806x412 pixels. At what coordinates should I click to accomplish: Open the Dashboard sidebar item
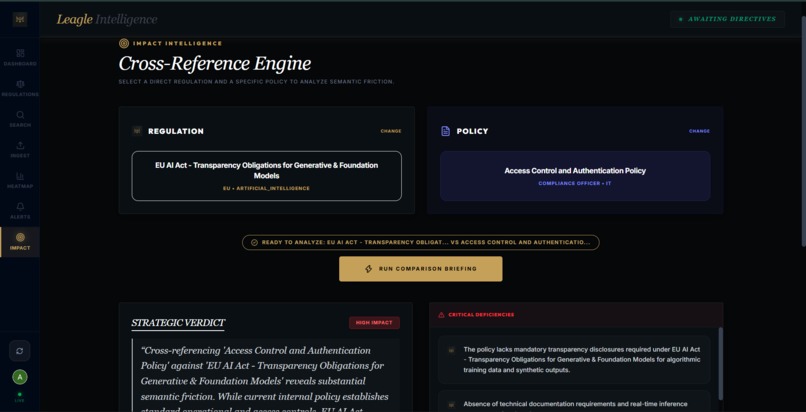[x=20, y=57]
